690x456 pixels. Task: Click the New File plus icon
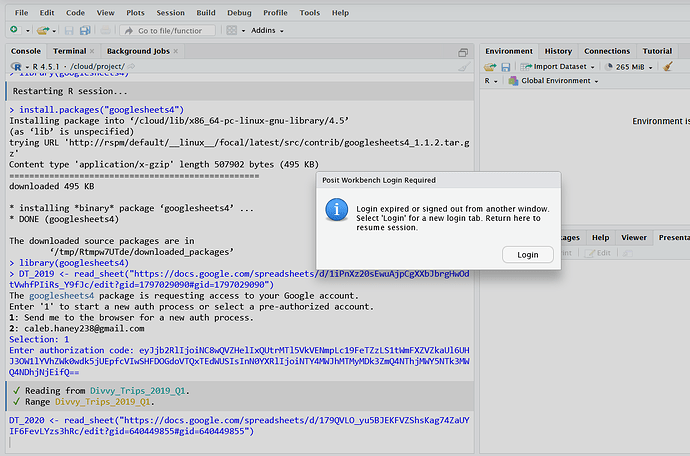point(14,31)
